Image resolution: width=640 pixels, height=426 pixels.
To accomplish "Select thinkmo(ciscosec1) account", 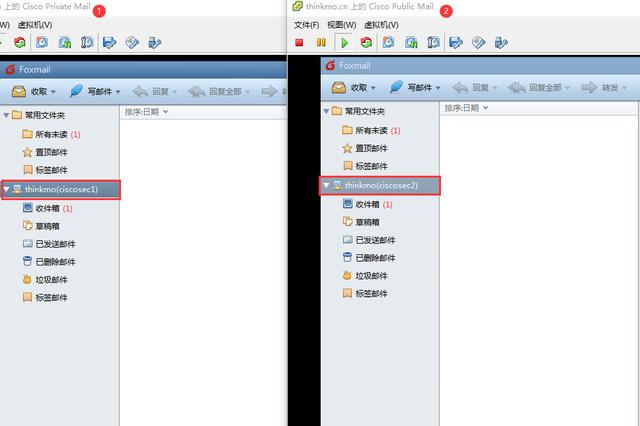I will 61,189.
